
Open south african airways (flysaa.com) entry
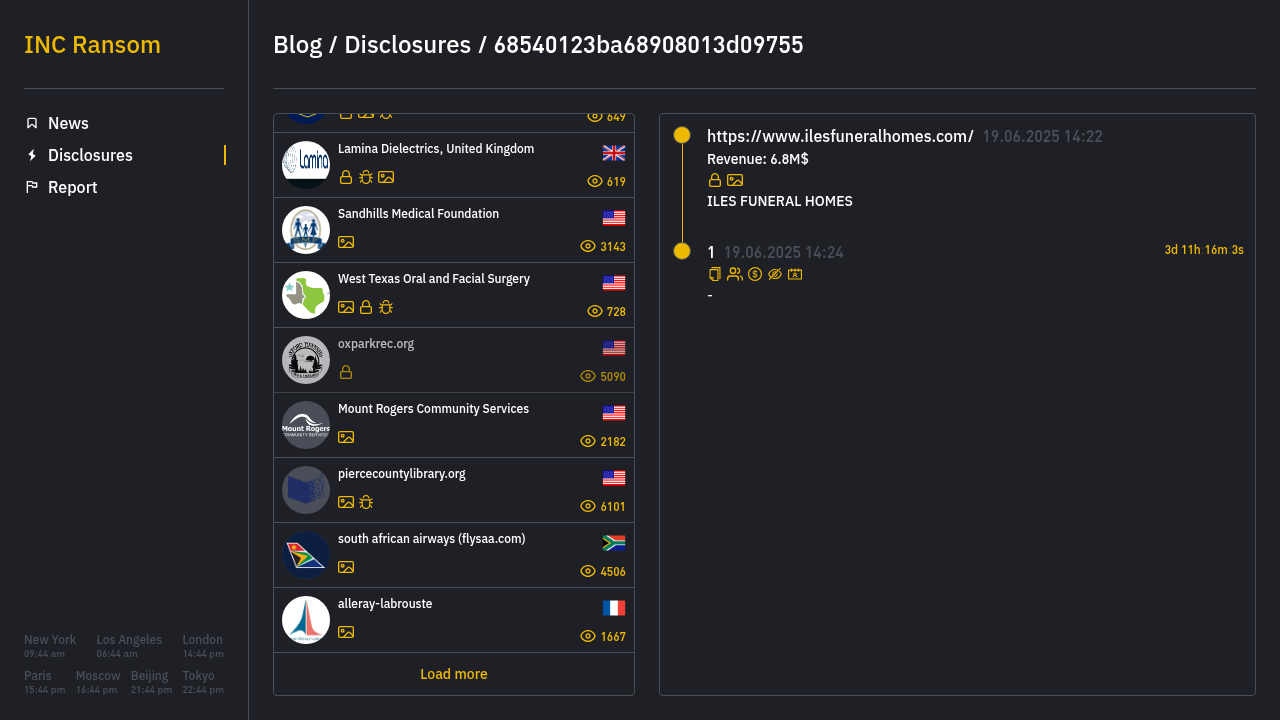pyautogui.click(x=454, y=555)
